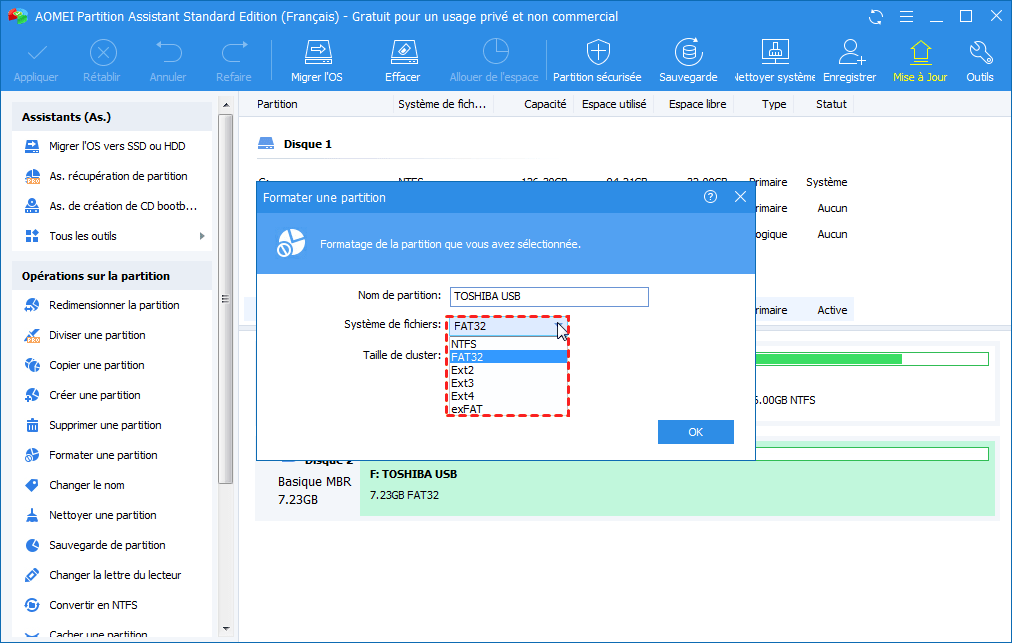The image size is (1012, 643).
Task: Expand the Tous les outils submenu arrow
Action: (x=202, y=236)
